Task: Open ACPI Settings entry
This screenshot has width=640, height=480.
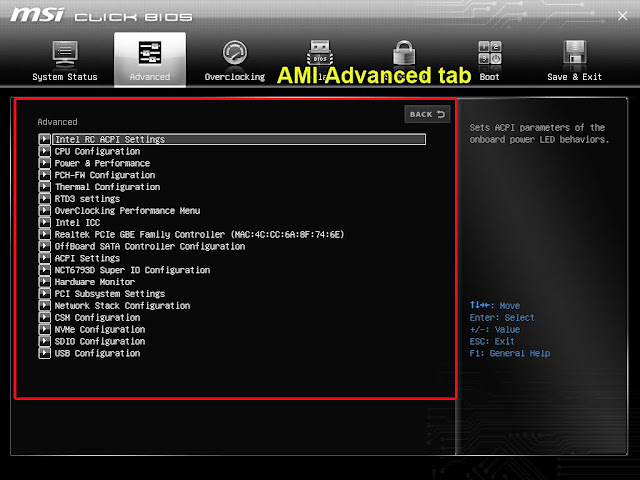Action: click(x=87, y=258)
